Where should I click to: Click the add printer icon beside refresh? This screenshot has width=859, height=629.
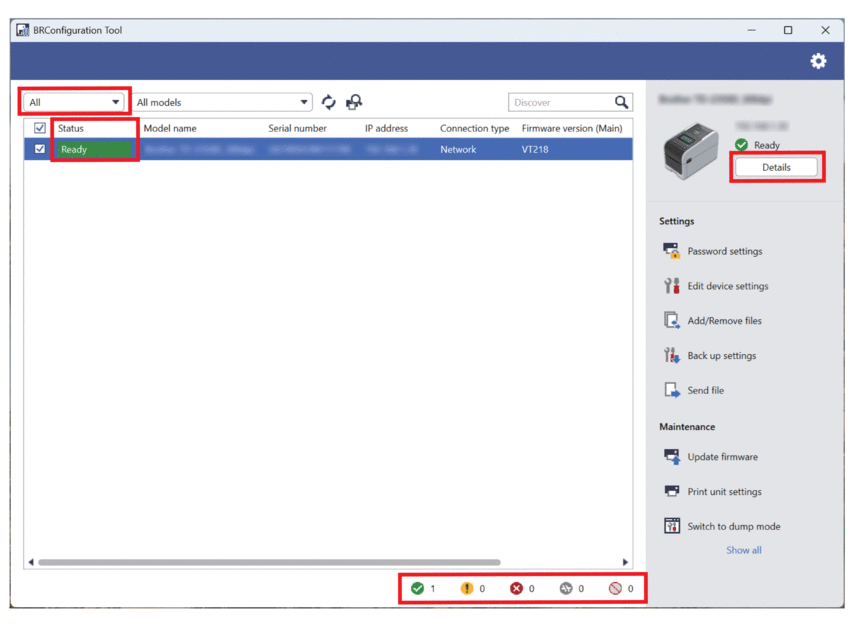pos(354,102)
